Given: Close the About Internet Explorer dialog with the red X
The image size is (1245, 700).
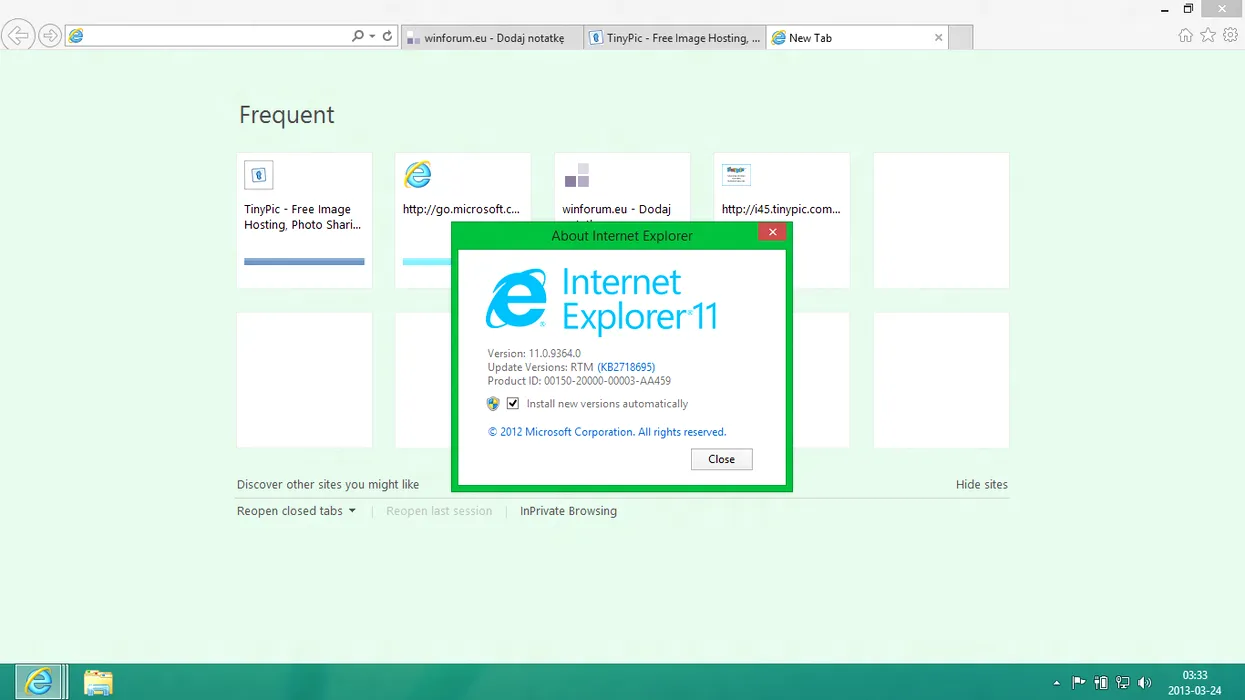Looking at the screenshot, I should (771, 232).
